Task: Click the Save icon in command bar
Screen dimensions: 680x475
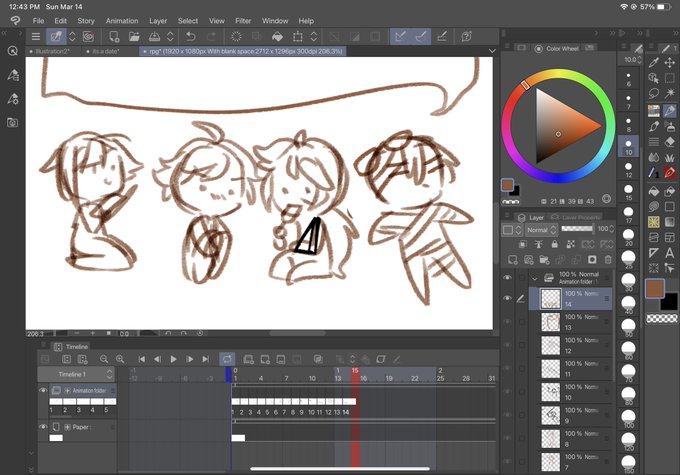Action: pos(154,37)
